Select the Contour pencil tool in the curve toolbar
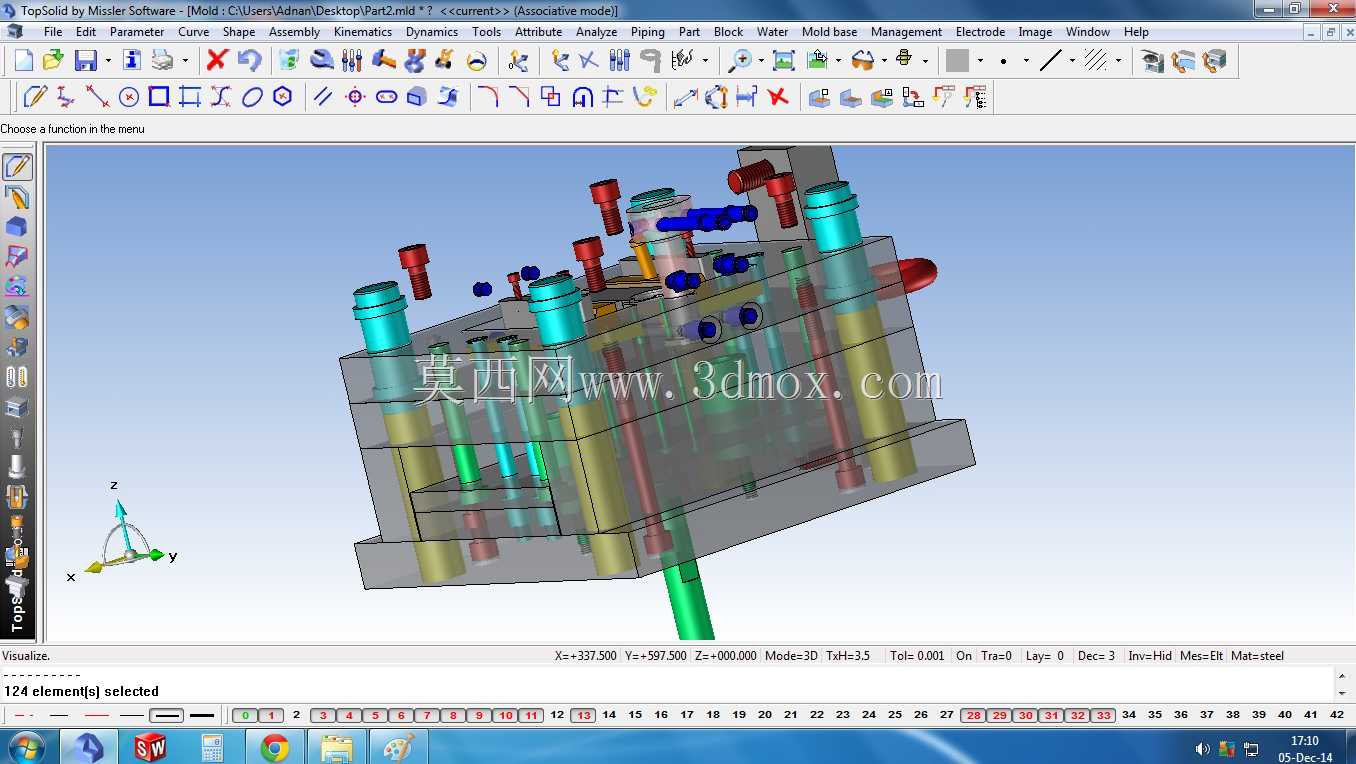Viewport: 1356px width, 764px height. [x=35, y=97]
